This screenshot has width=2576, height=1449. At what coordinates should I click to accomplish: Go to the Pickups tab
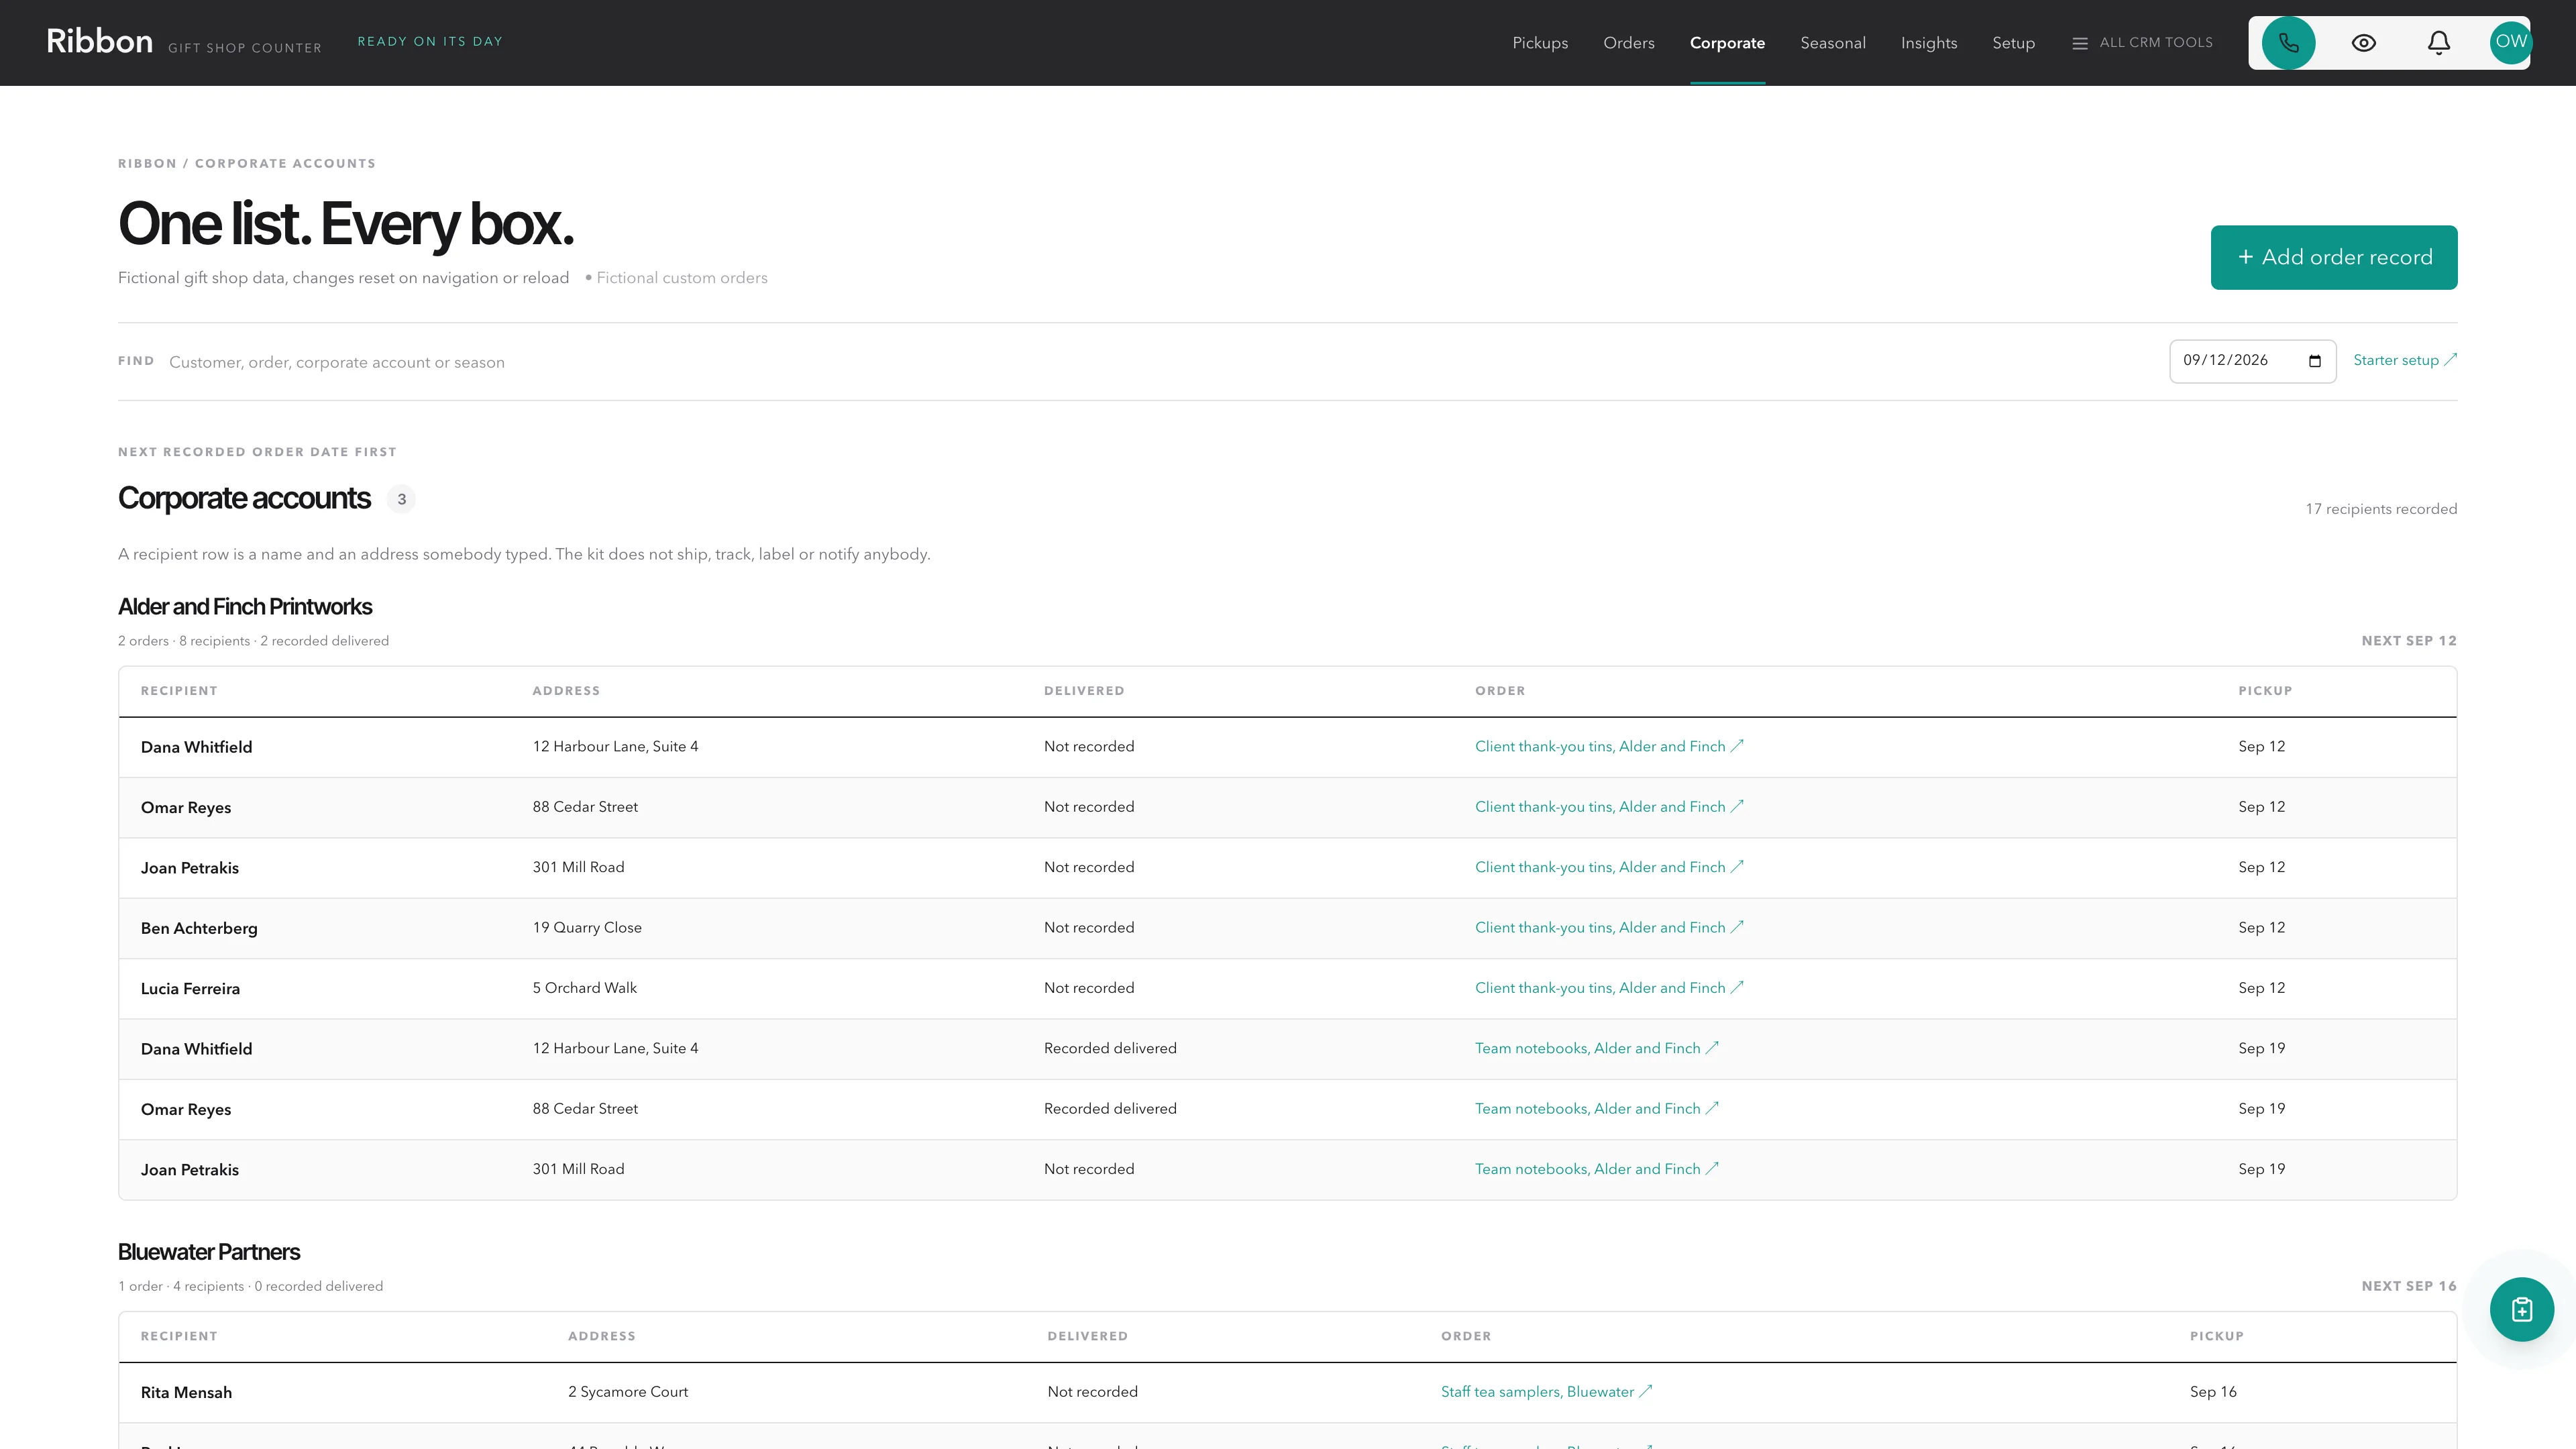1540,43
